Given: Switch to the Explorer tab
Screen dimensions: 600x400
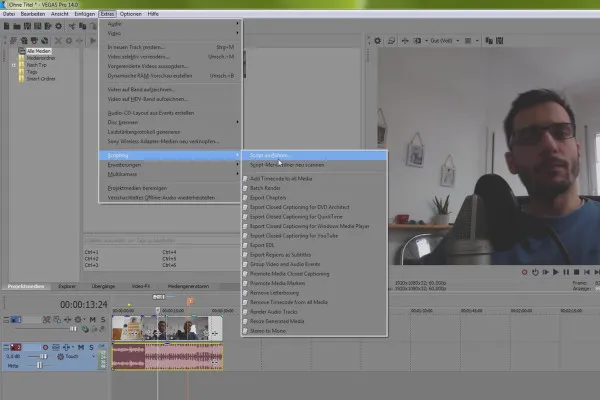Looking at the screenshot, I should tap(67, 286).
